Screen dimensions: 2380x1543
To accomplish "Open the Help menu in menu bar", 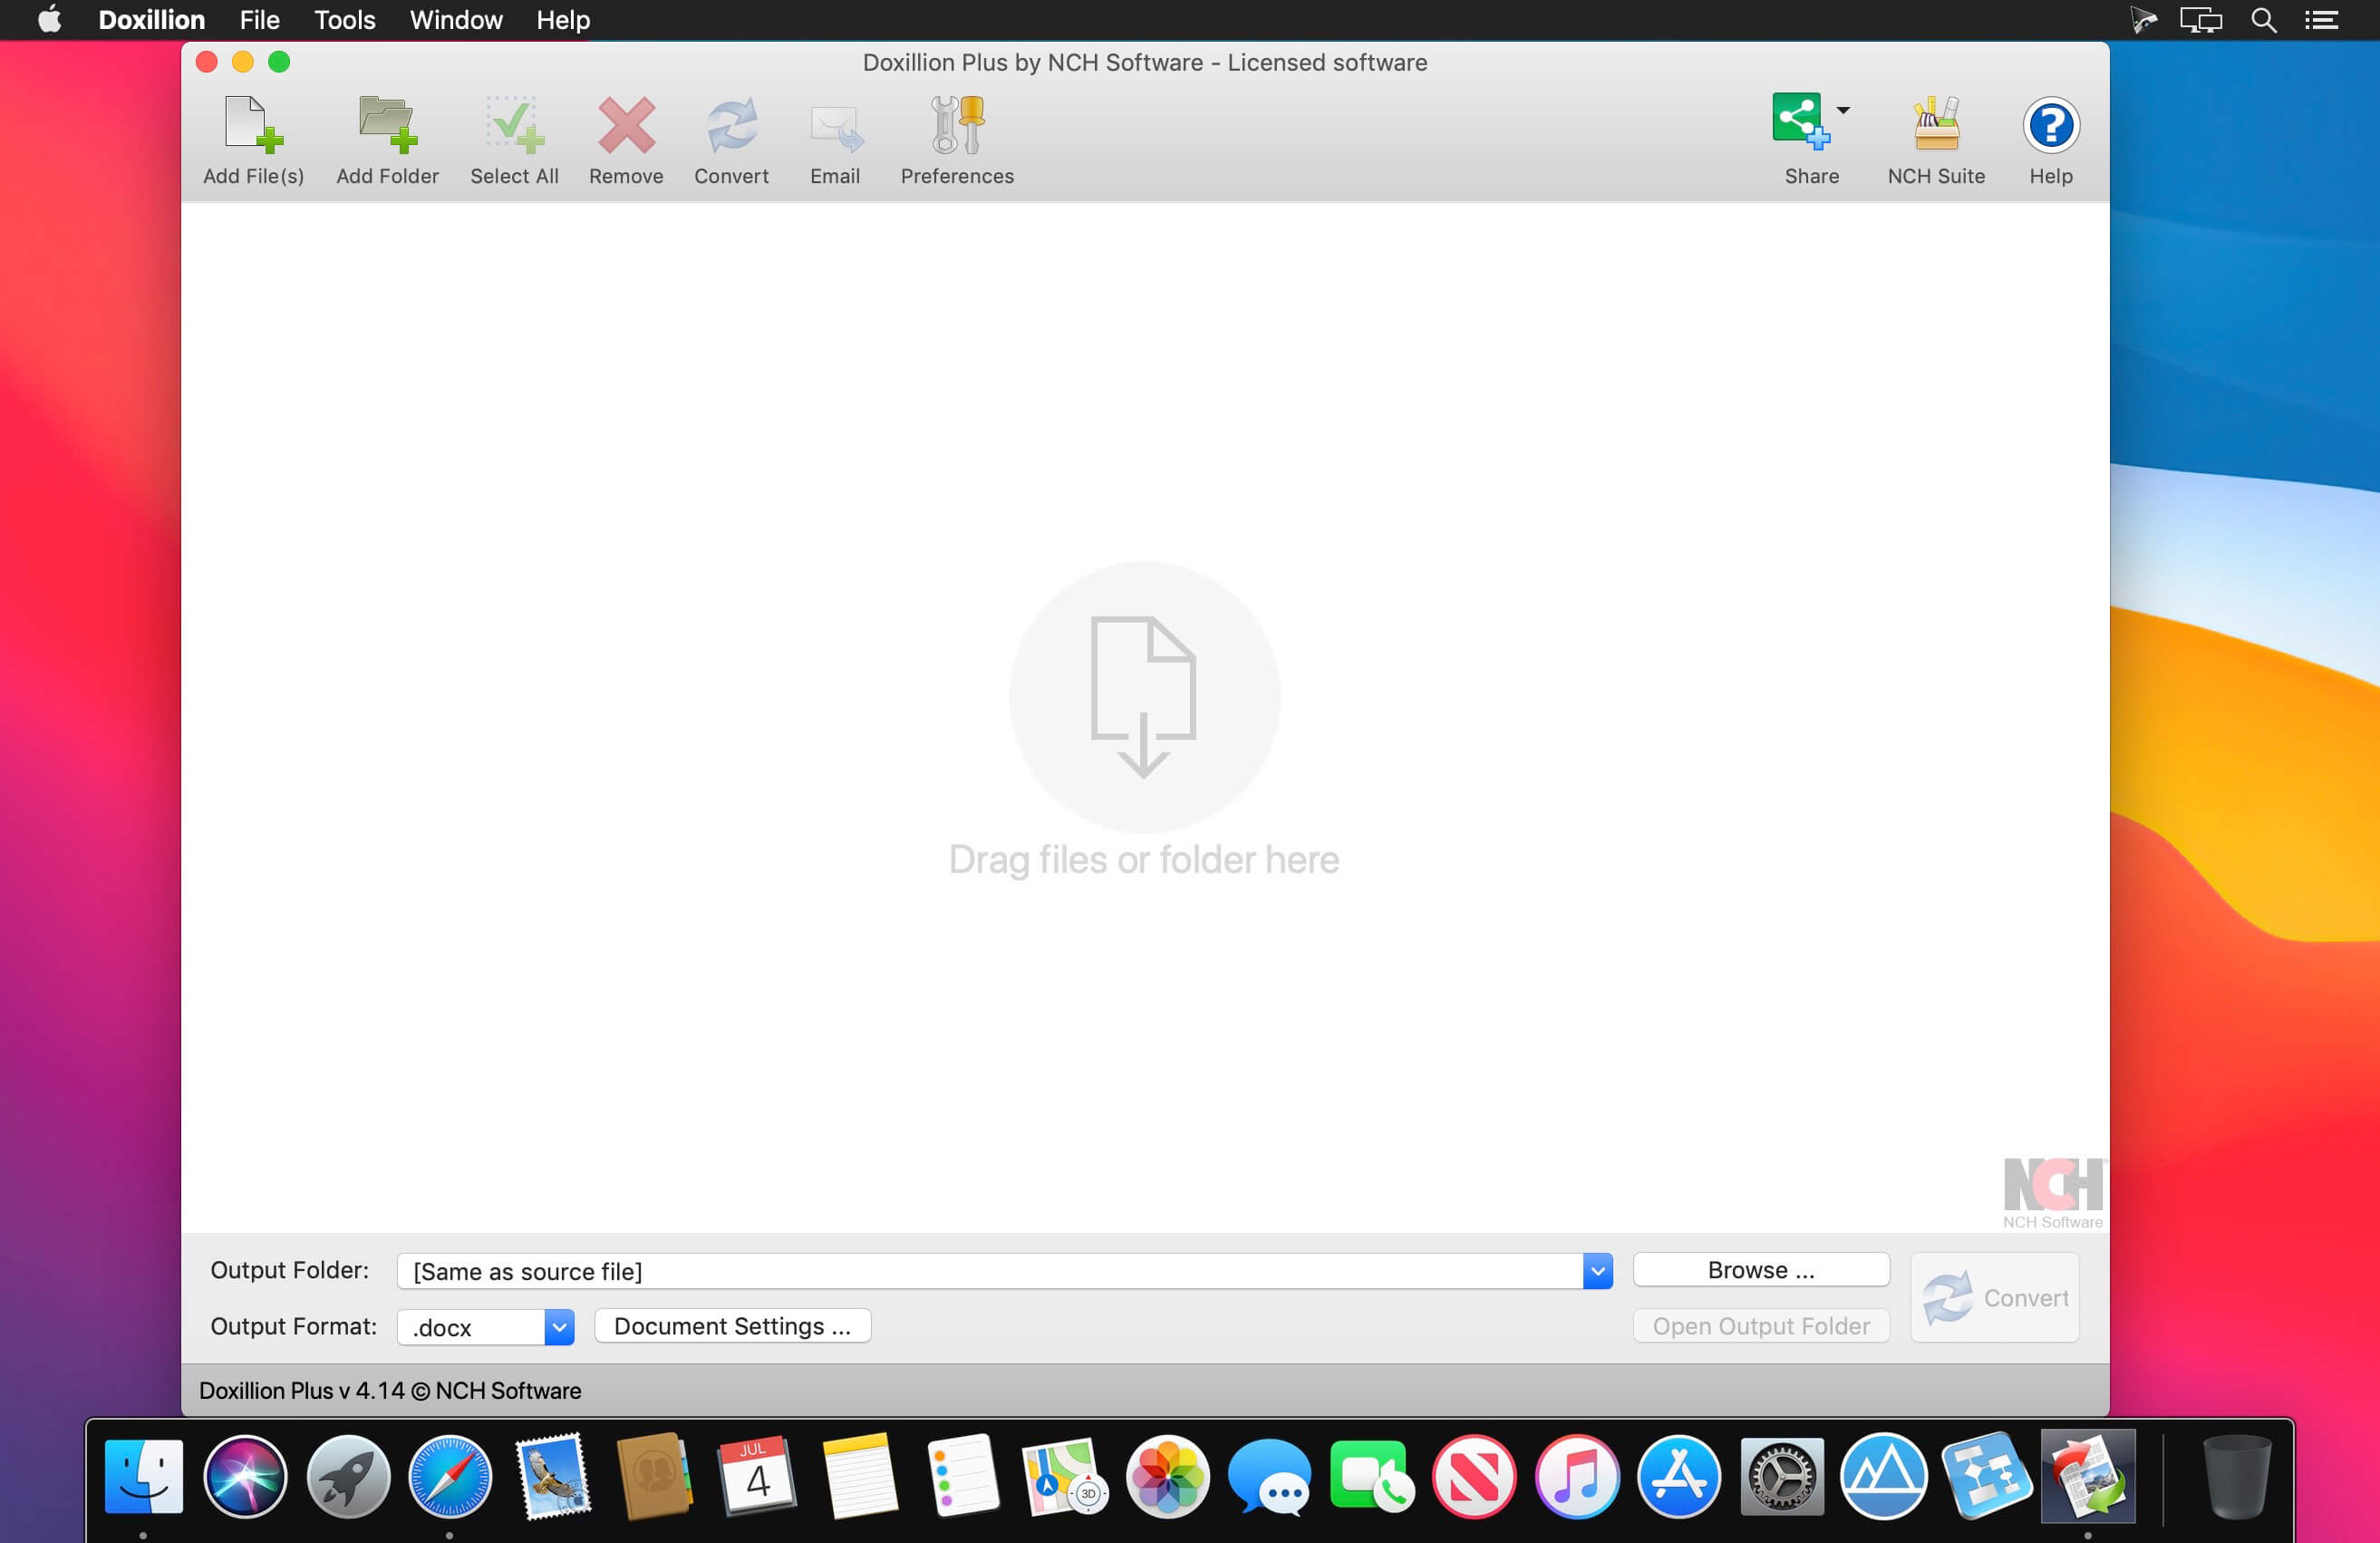I will [x=563, y=20].
